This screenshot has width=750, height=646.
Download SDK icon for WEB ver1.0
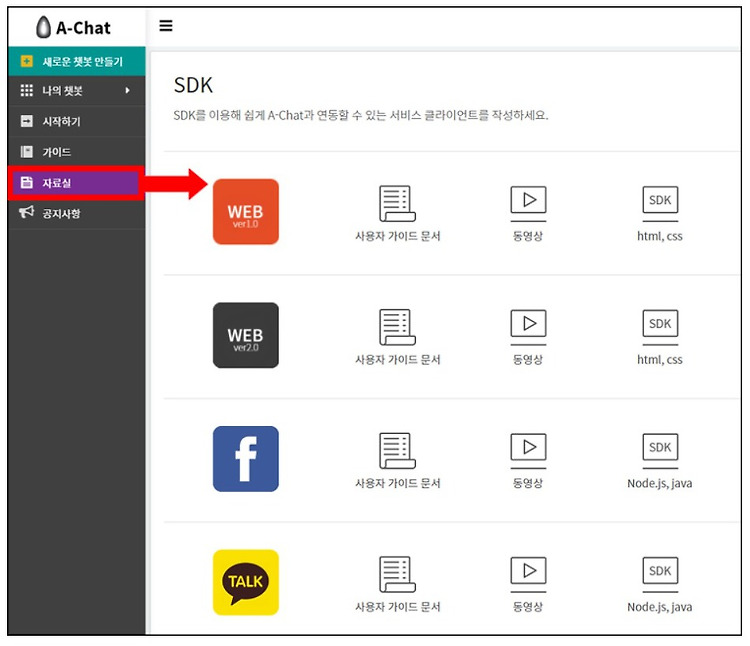click(660, 203)
